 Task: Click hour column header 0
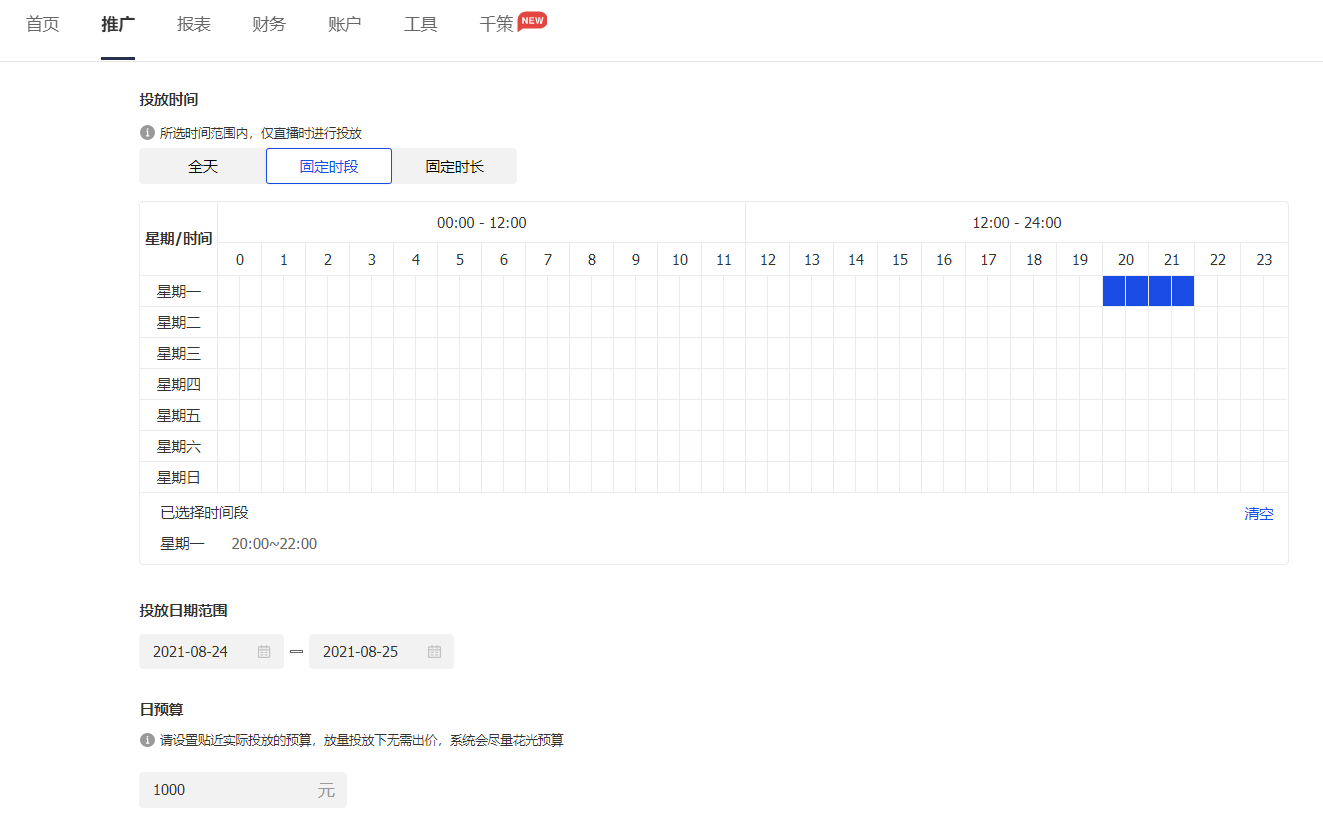point(240,260)
